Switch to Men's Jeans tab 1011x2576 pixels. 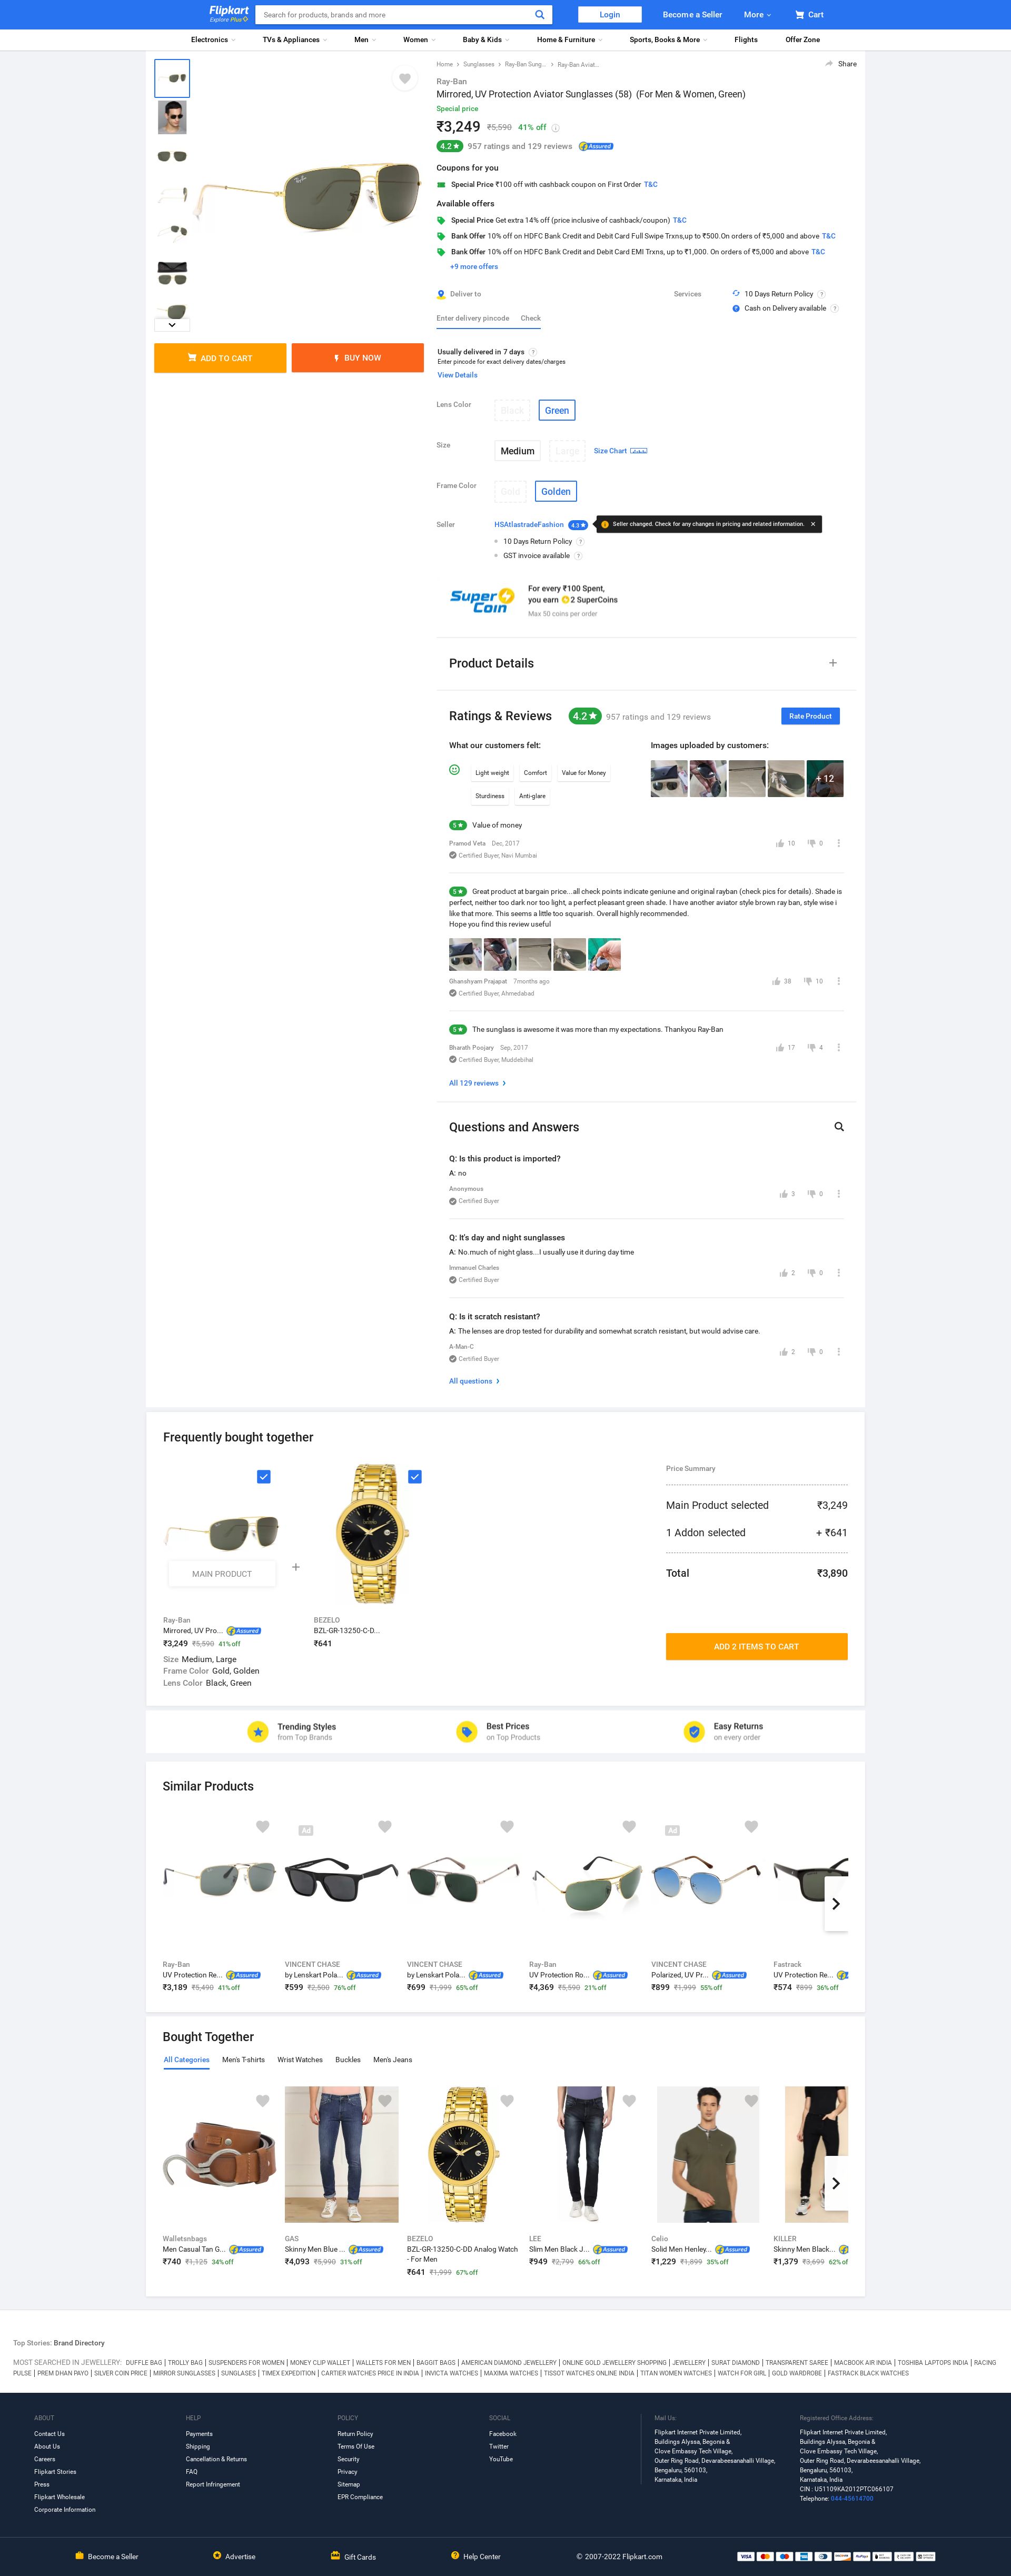click(x=393, y=2060)
